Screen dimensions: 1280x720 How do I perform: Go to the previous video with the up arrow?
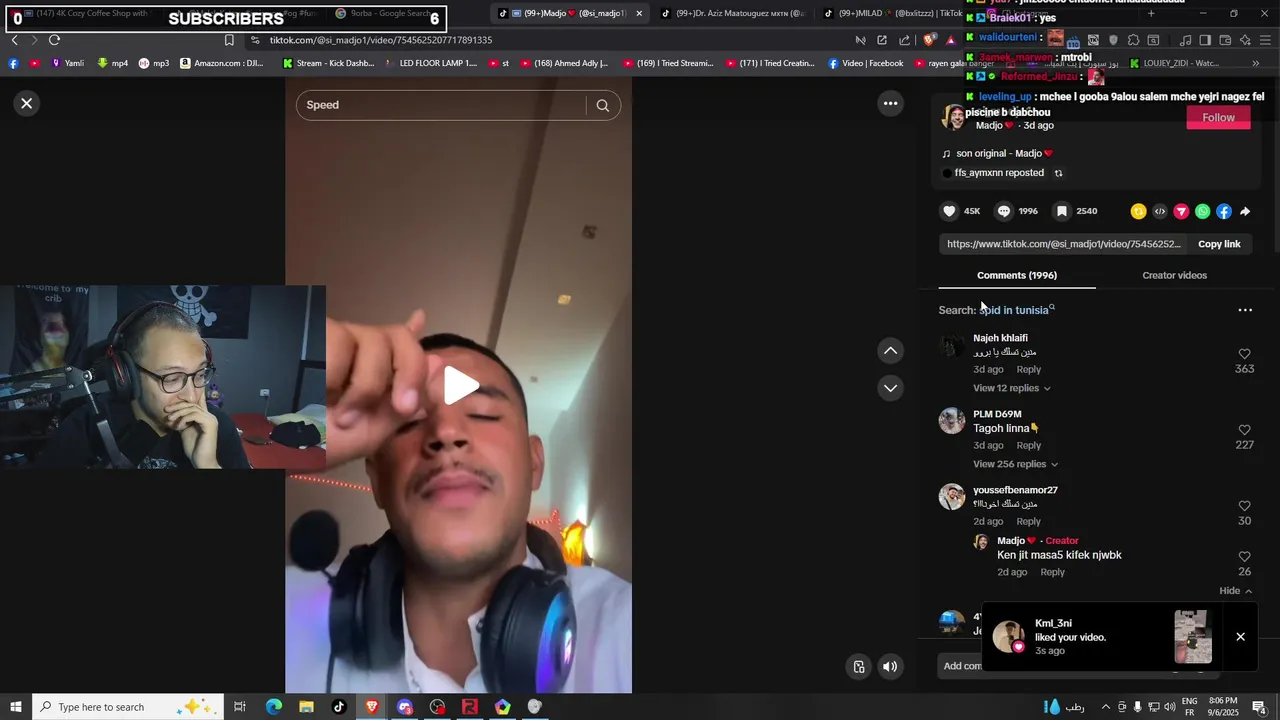[890, 351]
